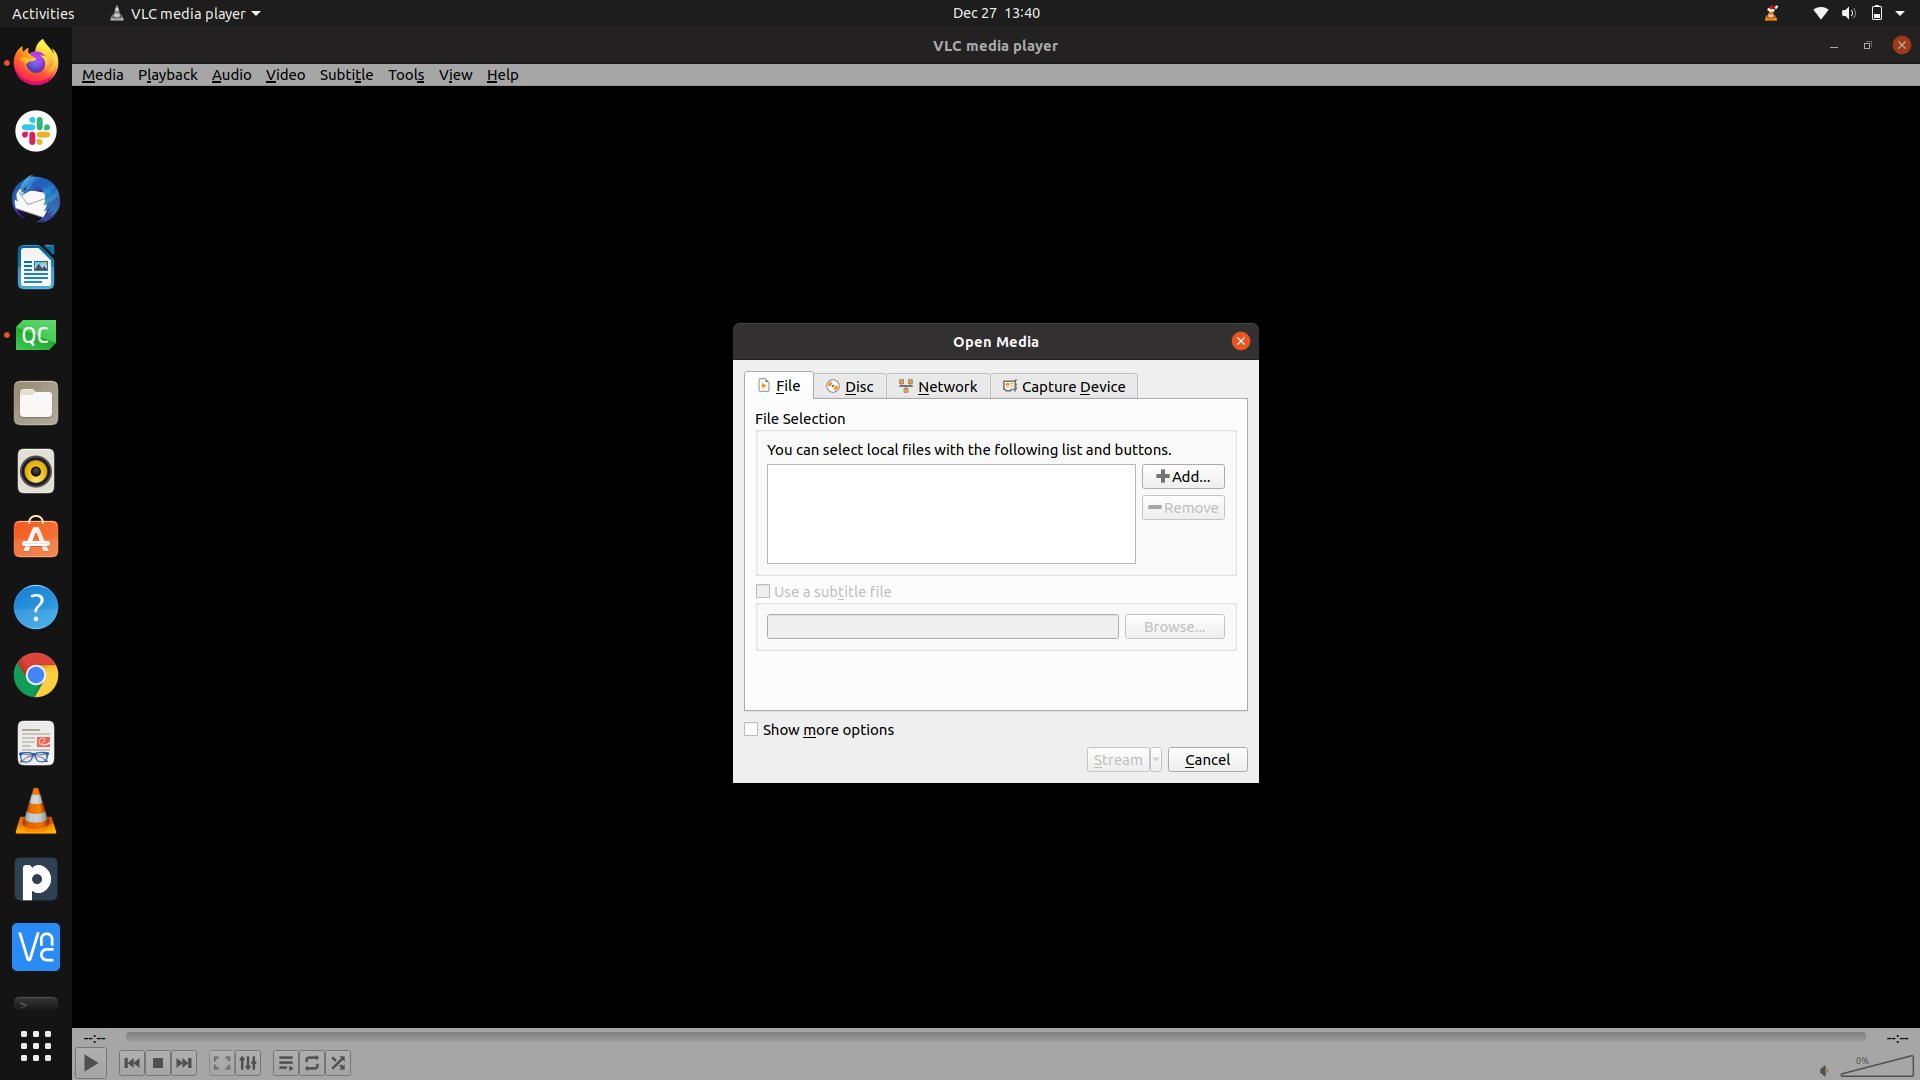Viewport: 1920px width, 1080px height.
Task: Expand the system menu arrow
Action: (1900, 14)
